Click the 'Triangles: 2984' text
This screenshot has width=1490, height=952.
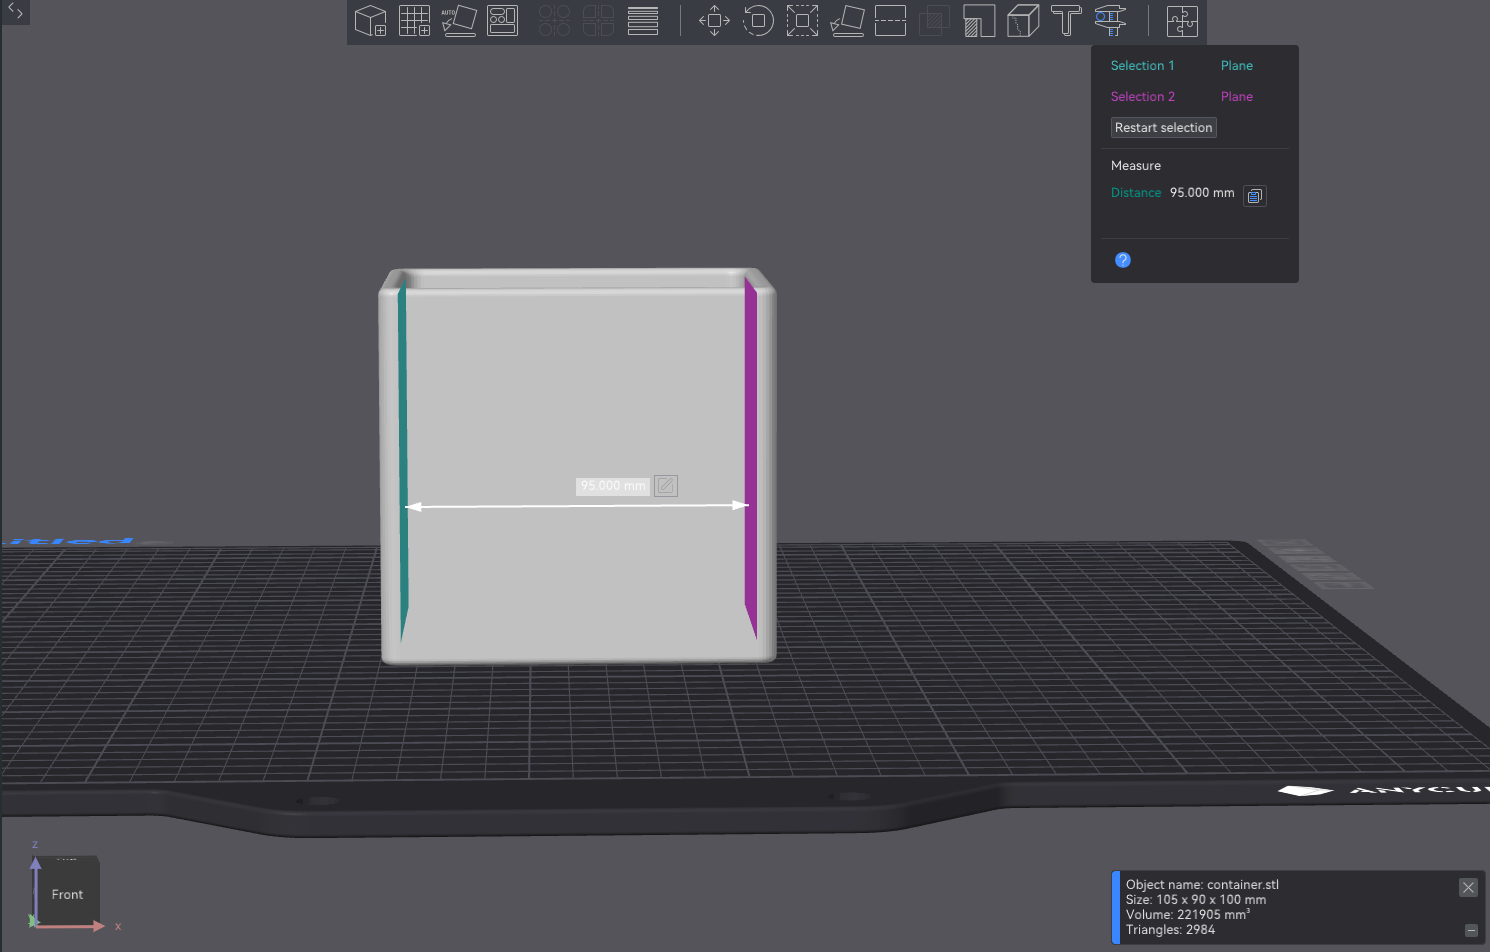click(x=1171, y=930)
